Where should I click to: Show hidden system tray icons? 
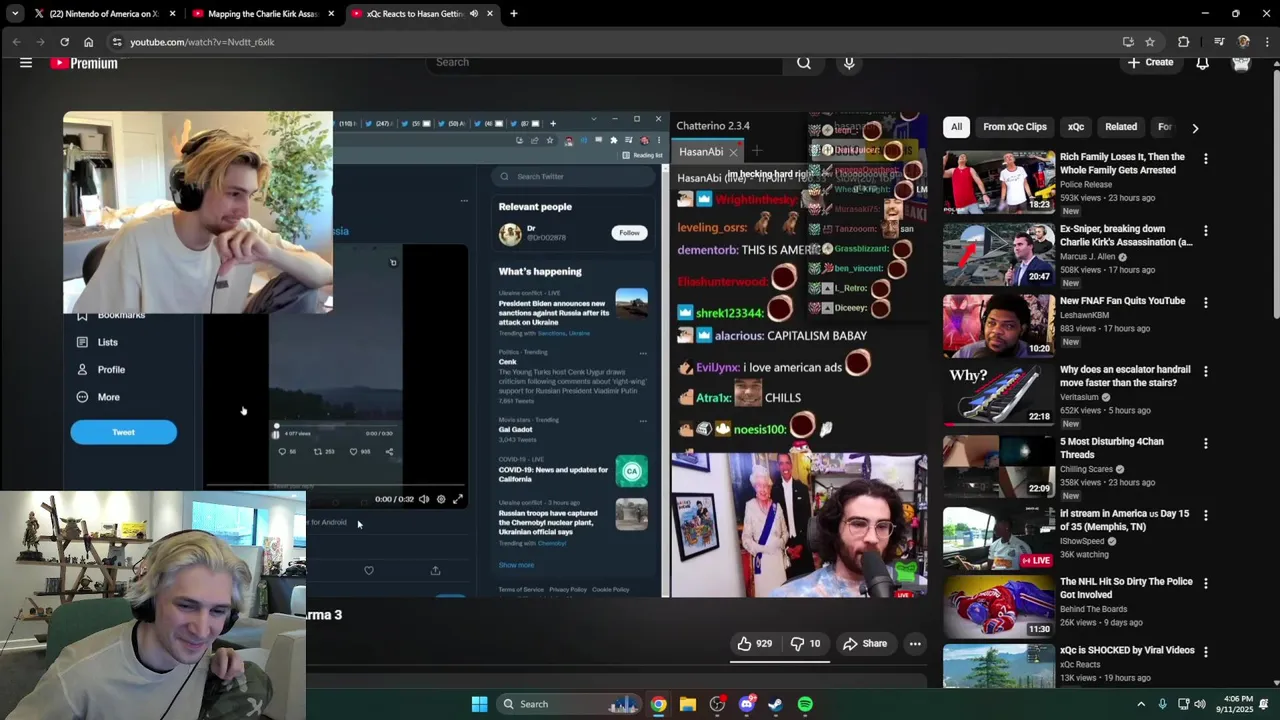click(1141, 704)
